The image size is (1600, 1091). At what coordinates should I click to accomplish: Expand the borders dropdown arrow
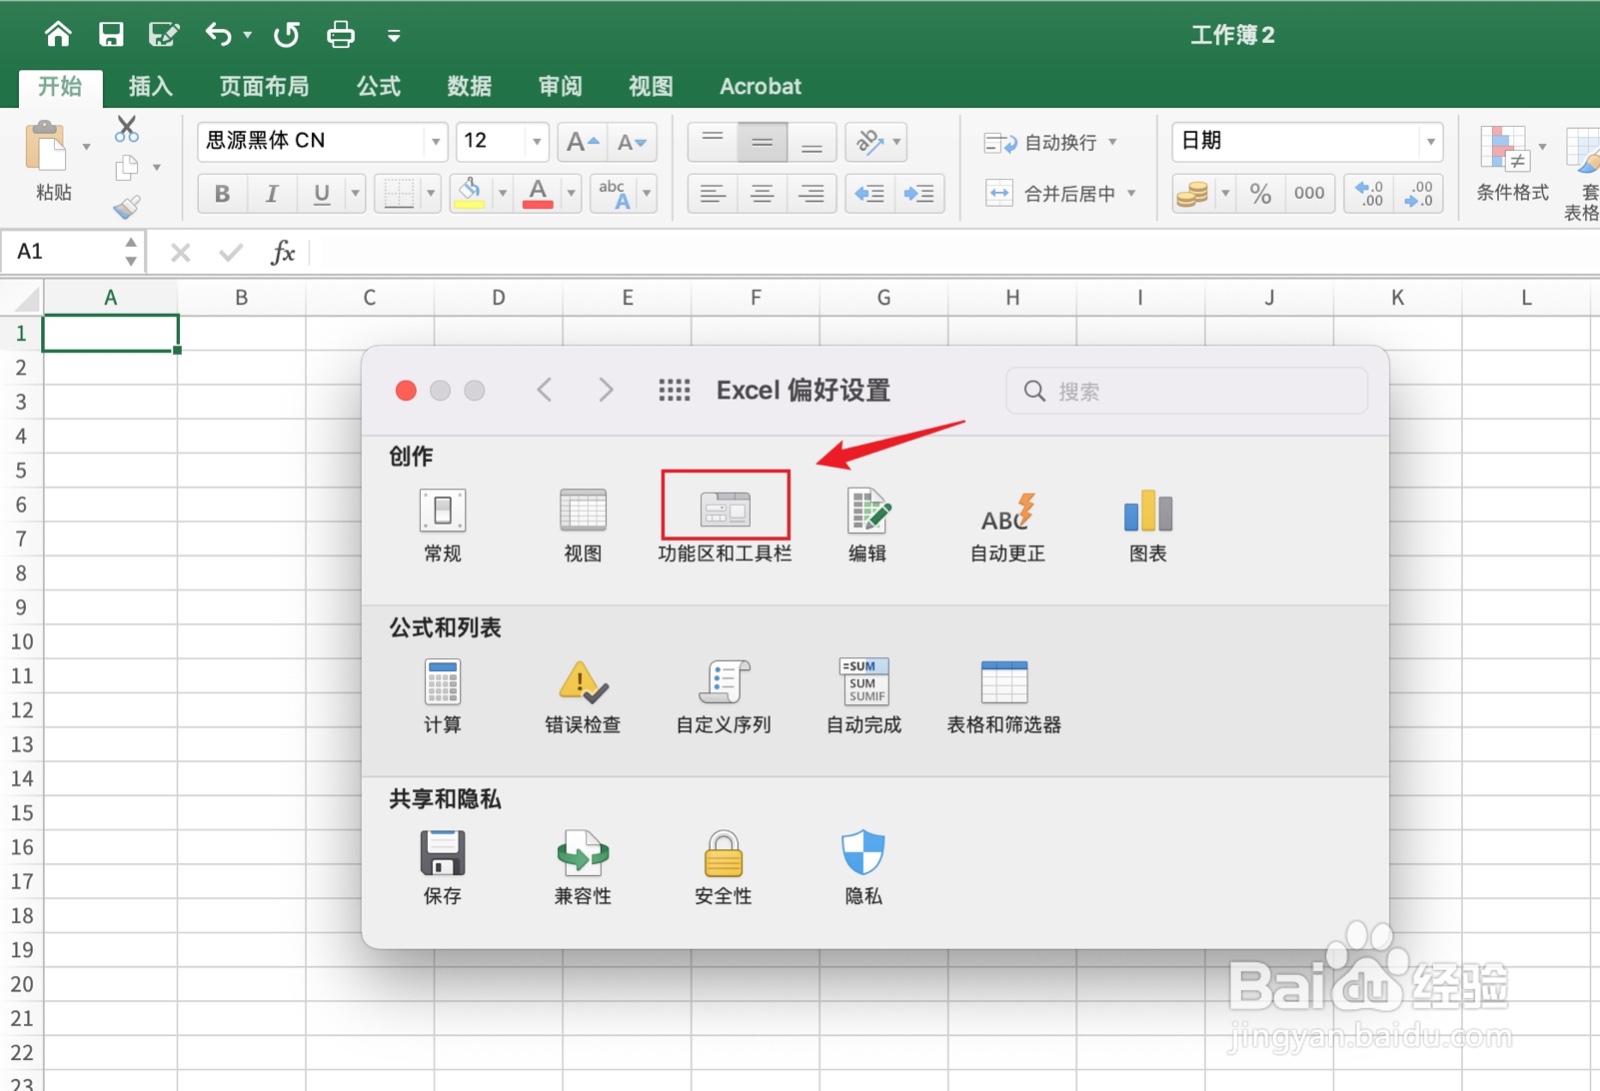[431, 194]
